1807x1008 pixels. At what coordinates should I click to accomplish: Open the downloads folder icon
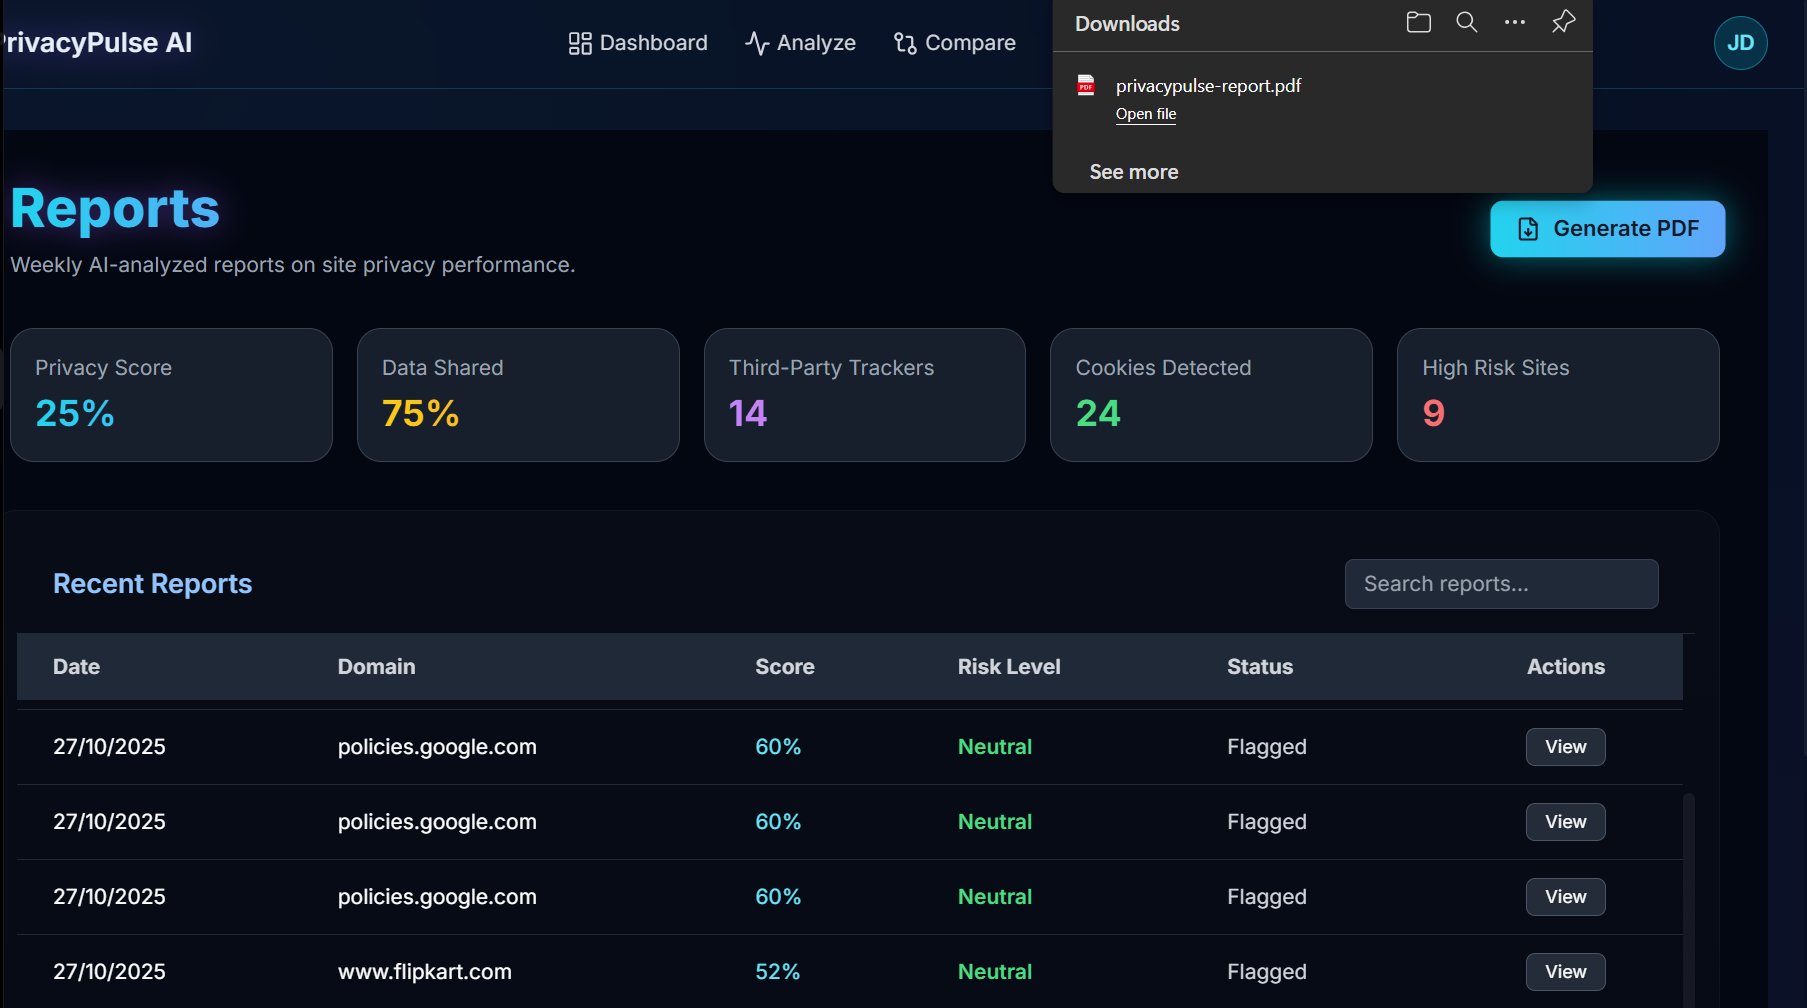1418,22
